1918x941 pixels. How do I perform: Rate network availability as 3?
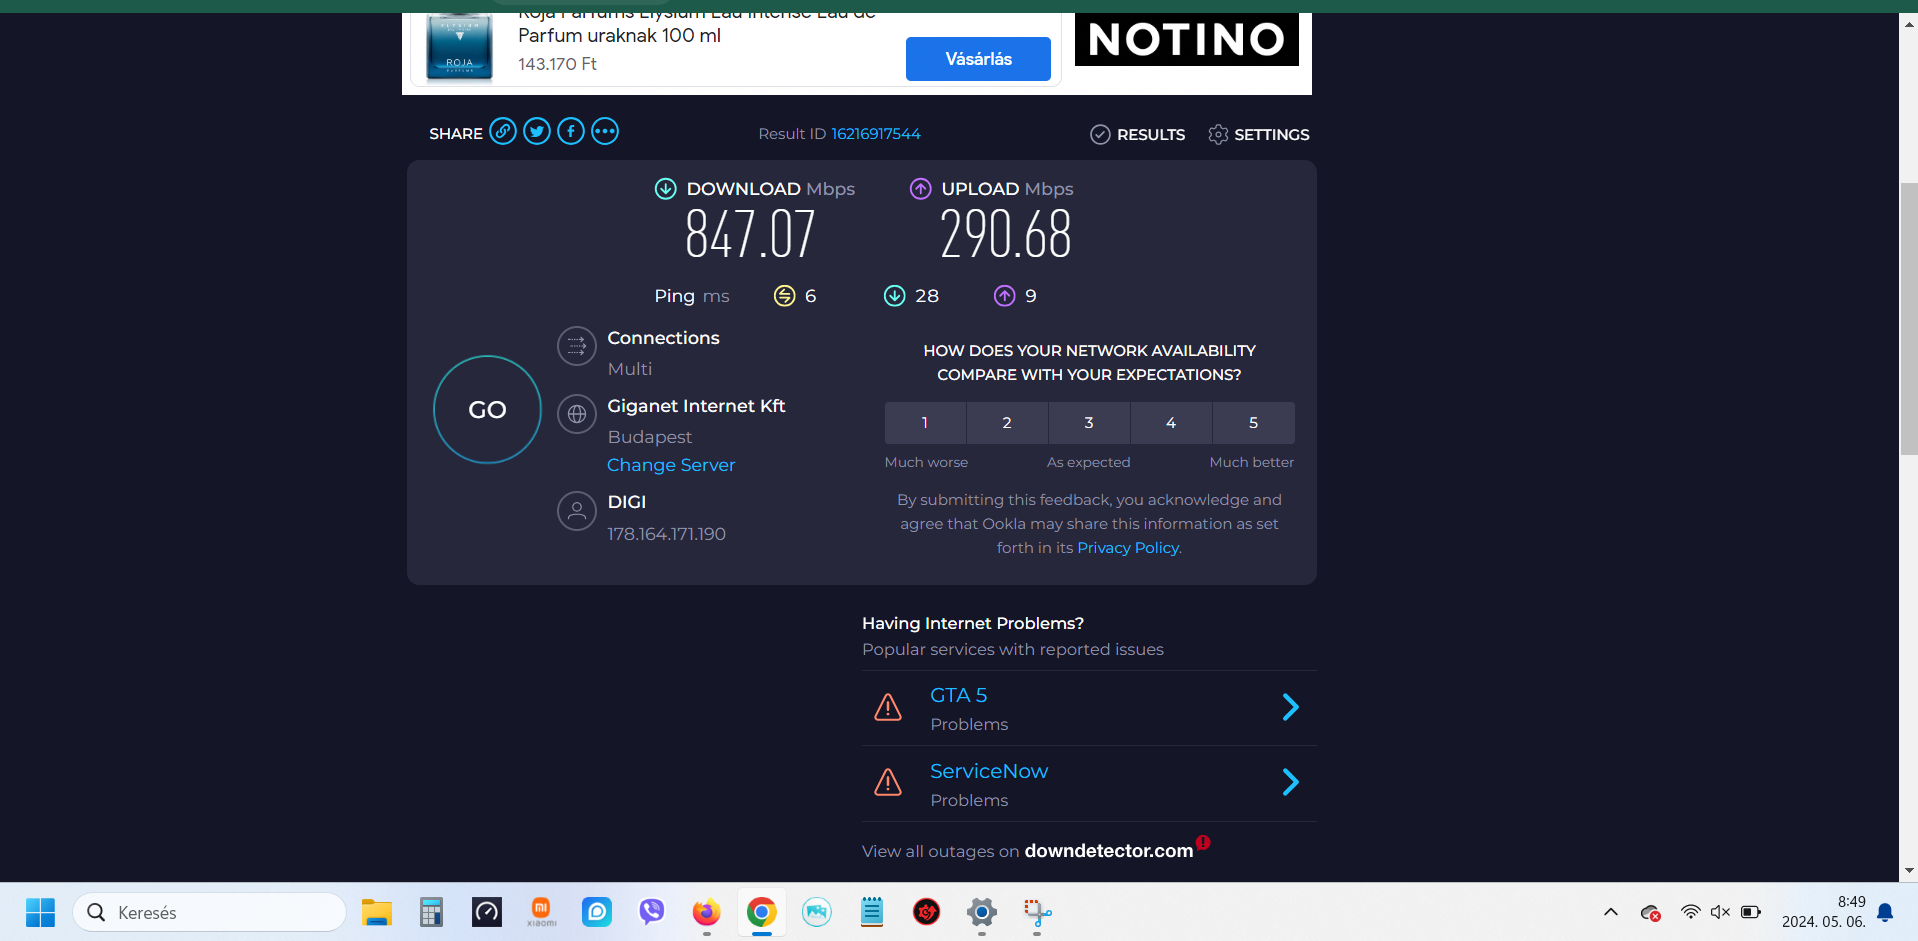point(1089,423)
